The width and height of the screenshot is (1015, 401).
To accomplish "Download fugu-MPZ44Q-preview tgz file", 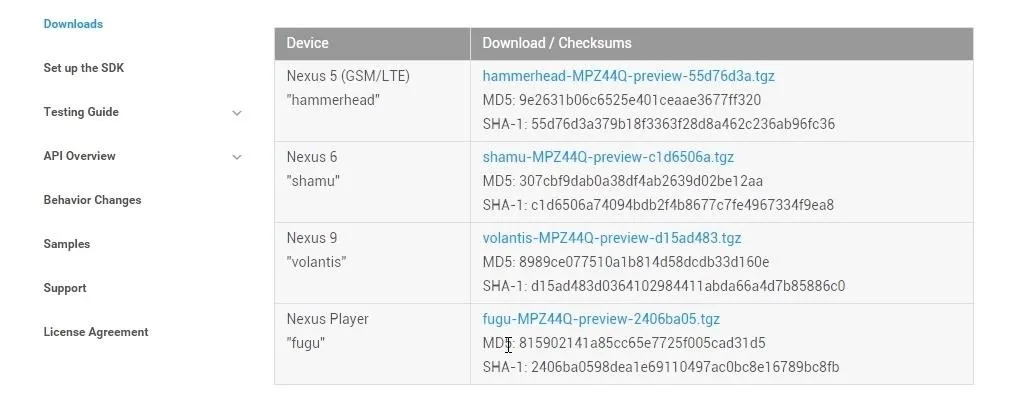I will [x=601, y=319].
